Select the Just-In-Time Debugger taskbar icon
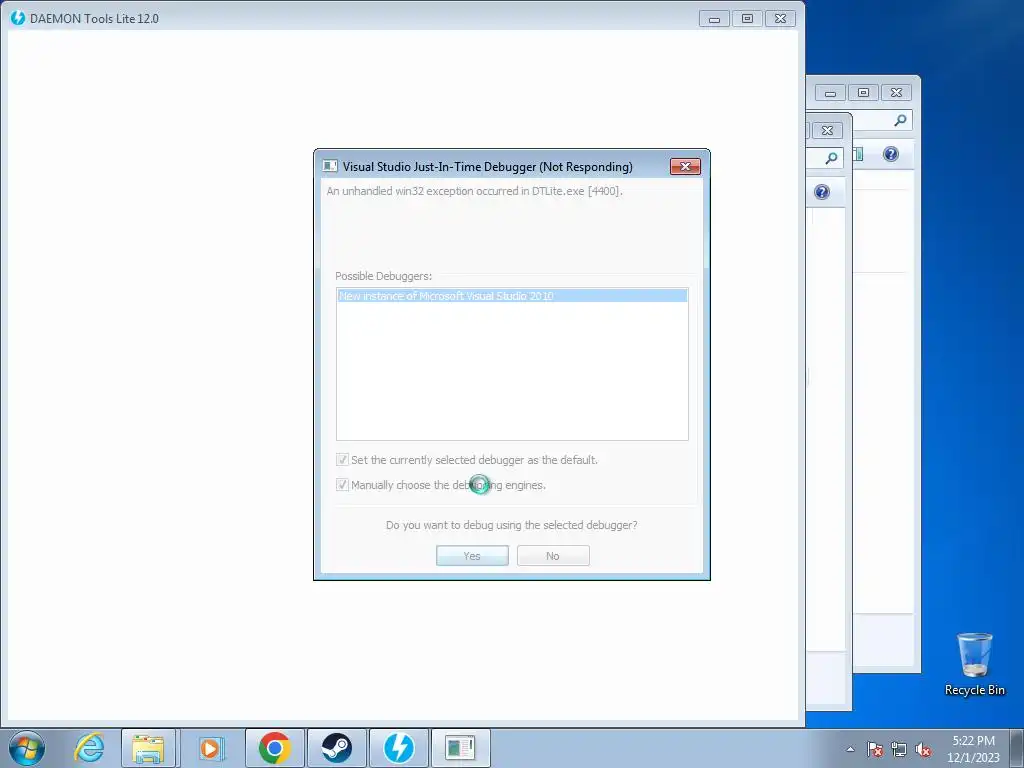The height and width of the screenshot is (768, 1024). (x=460, y=748)
